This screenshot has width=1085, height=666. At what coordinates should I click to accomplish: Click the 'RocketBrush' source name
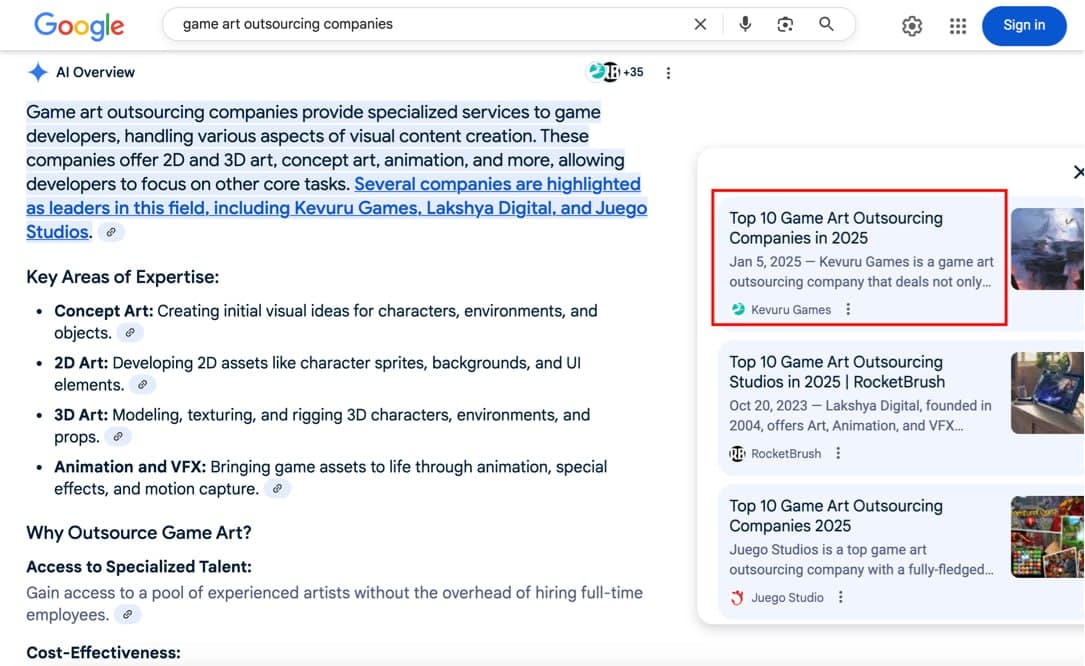(x=786, y=453)
